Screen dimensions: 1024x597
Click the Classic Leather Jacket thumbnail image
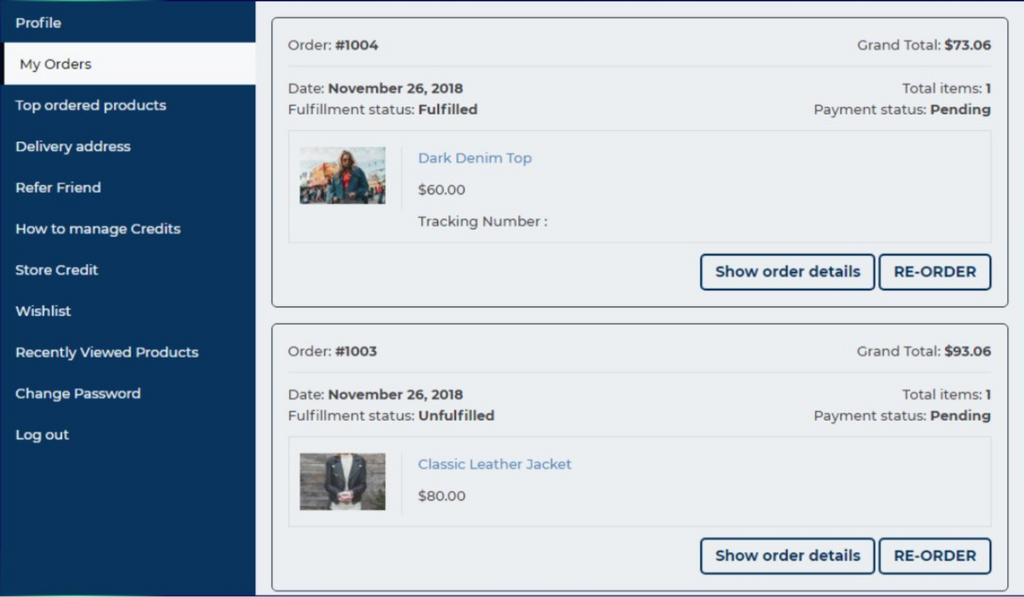[x=342, y=482]
